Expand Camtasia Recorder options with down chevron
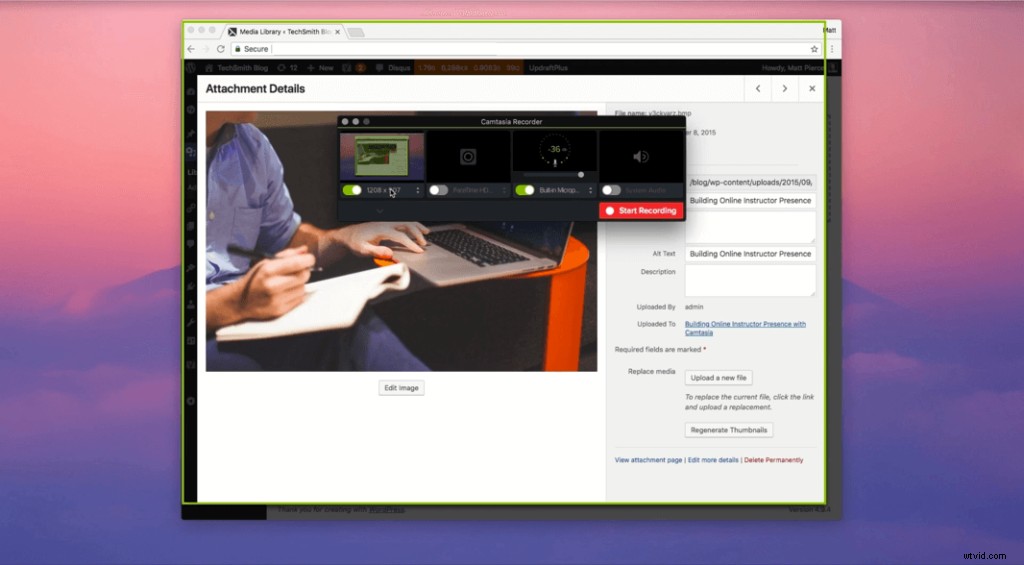 point(380,211)
